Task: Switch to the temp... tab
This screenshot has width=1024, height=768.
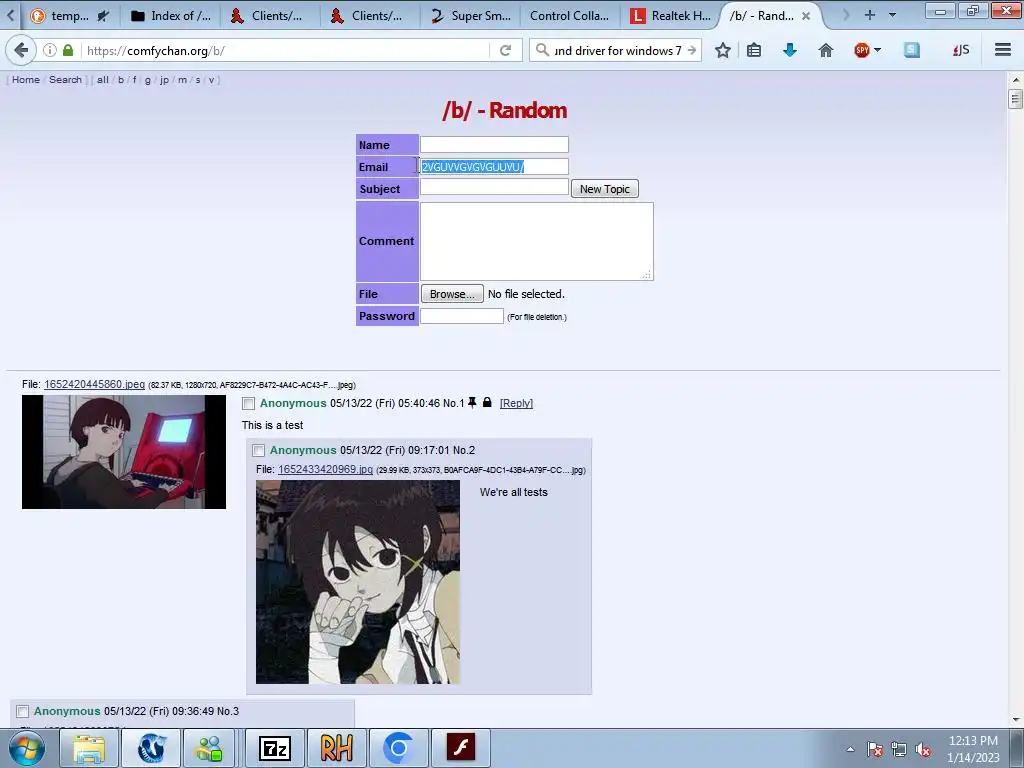Action: click(x=70, y=16)
